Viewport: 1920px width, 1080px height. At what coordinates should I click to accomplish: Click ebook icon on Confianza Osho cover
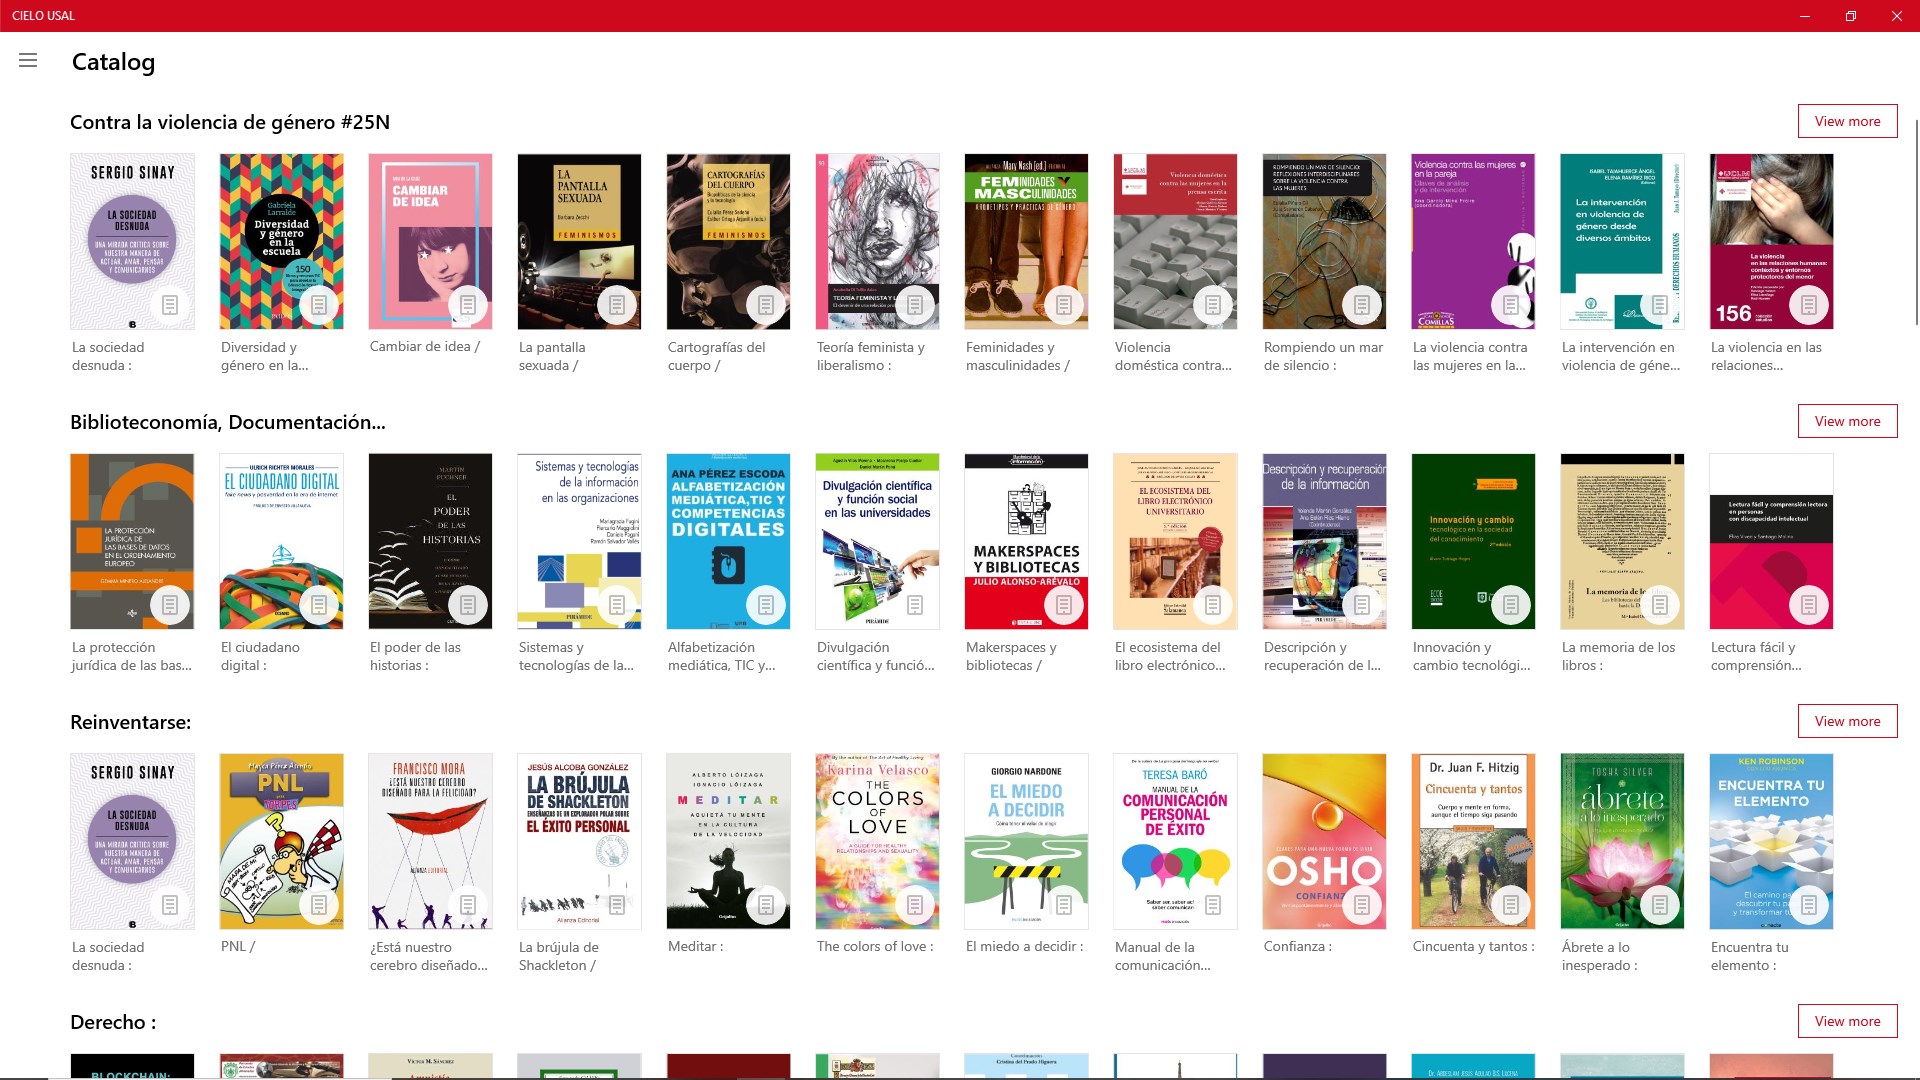pos(1362,905)
